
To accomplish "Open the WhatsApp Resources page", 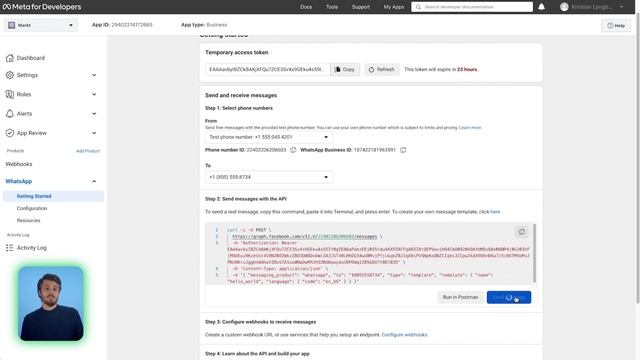I will click(x=29, y=220).
